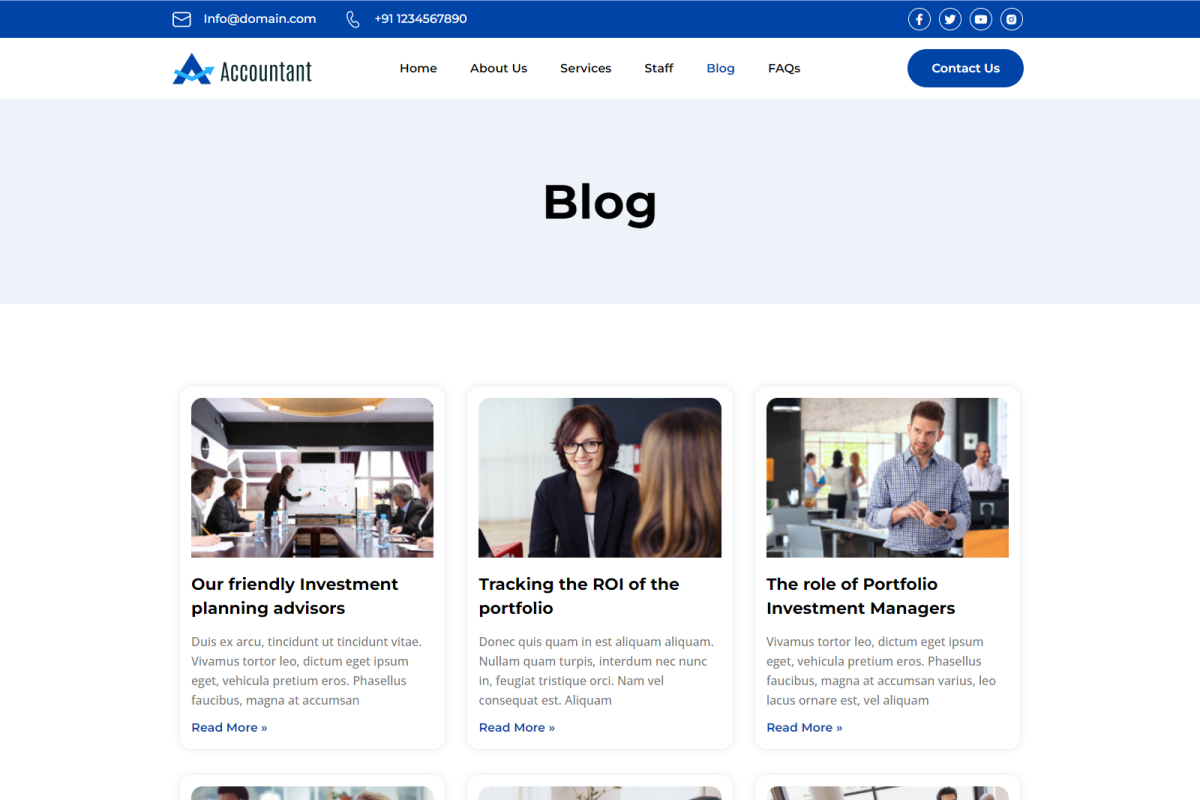Read More on Portfolio Investment Managers post
1200x800 pixels.
tap(805, 727)
